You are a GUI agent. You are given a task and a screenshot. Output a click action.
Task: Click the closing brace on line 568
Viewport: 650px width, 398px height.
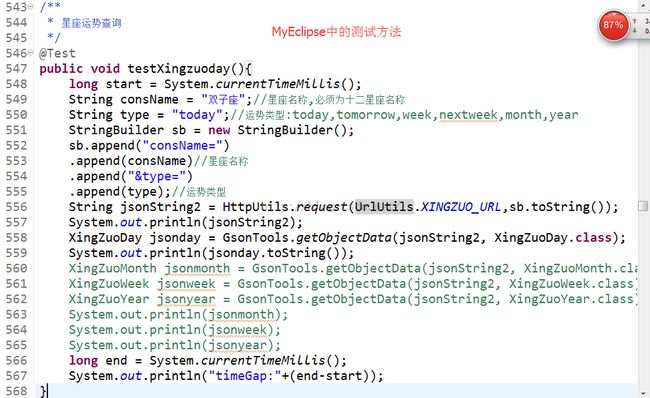click(x=43, y=391)
